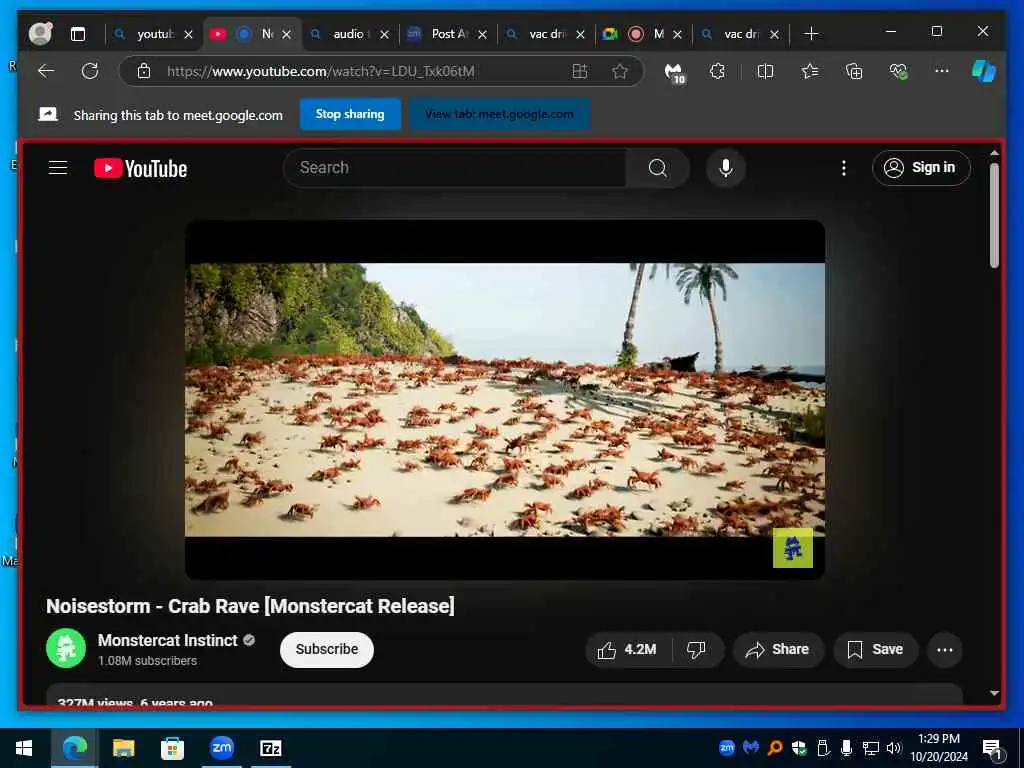1024x768 pixels.
Task: Open Malwarebytes extension with badge 10
Action: tap(675, 72)
